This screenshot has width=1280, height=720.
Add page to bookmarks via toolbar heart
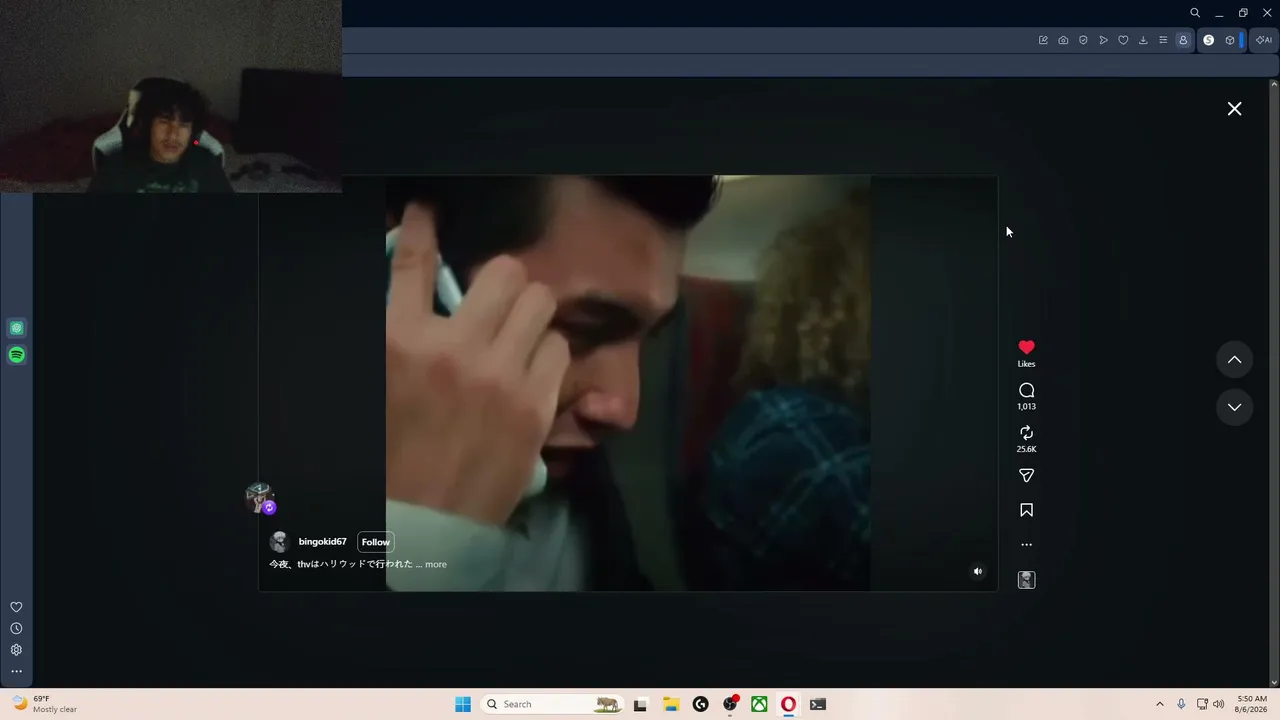pos(1123,40)
